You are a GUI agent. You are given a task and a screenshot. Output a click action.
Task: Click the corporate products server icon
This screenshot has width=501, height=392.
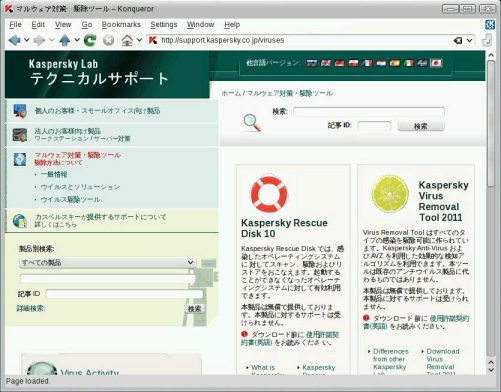click(20, 135)
